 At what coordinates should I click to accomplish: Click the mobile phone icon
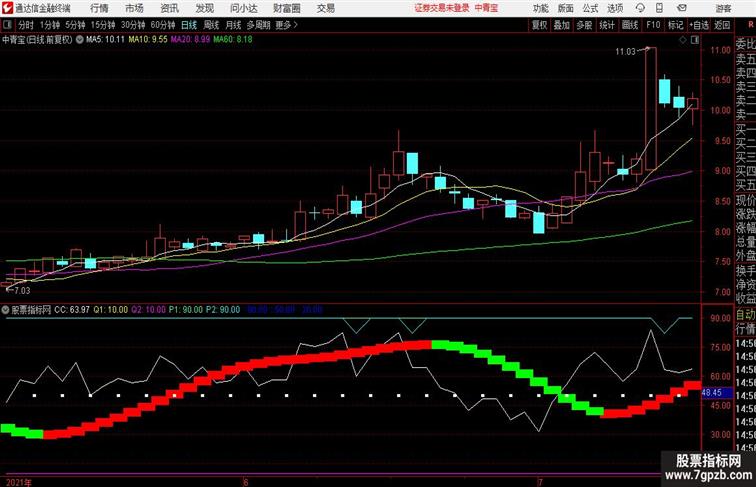660,8
